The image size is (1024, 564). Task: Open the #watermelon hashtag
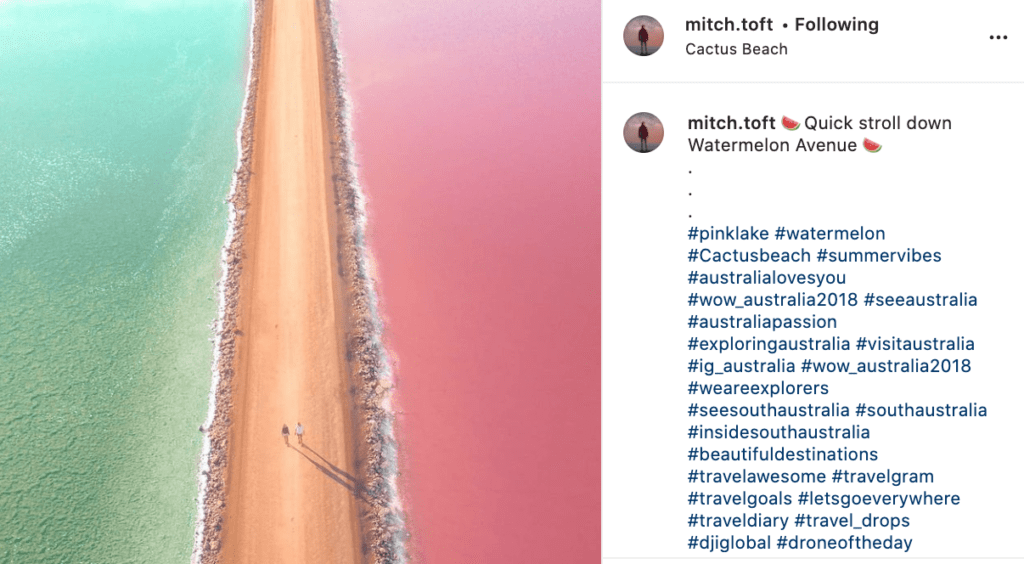pyautogui.click(x=830, y=234)
